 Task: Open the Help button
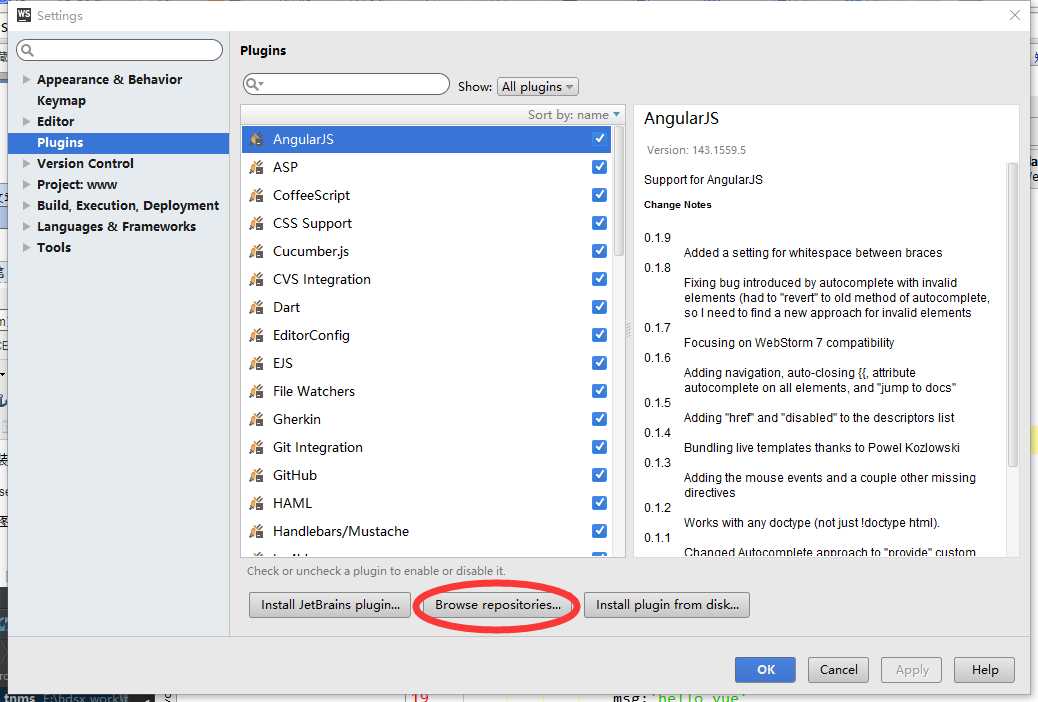point(984,670)
